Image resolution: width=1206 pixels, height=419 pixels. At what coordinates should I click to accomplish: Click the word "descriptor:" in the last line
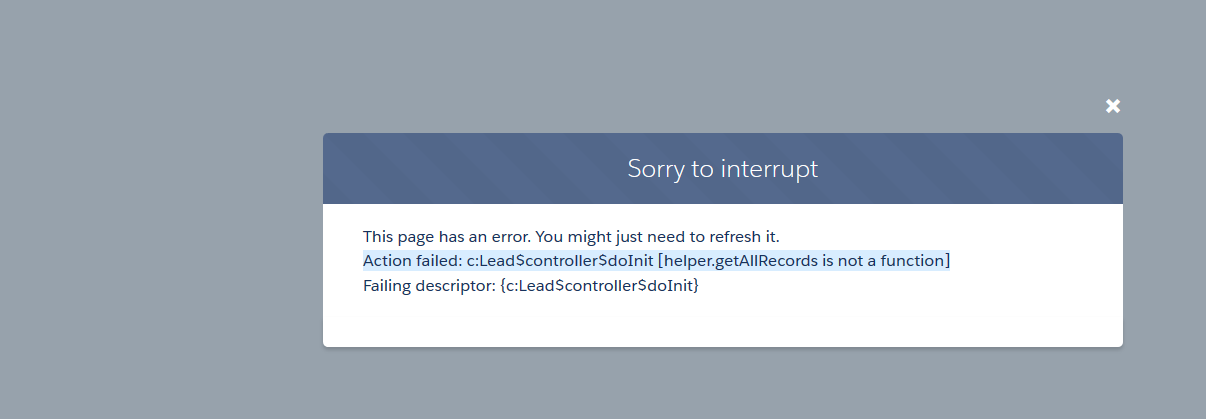[456, 286]
